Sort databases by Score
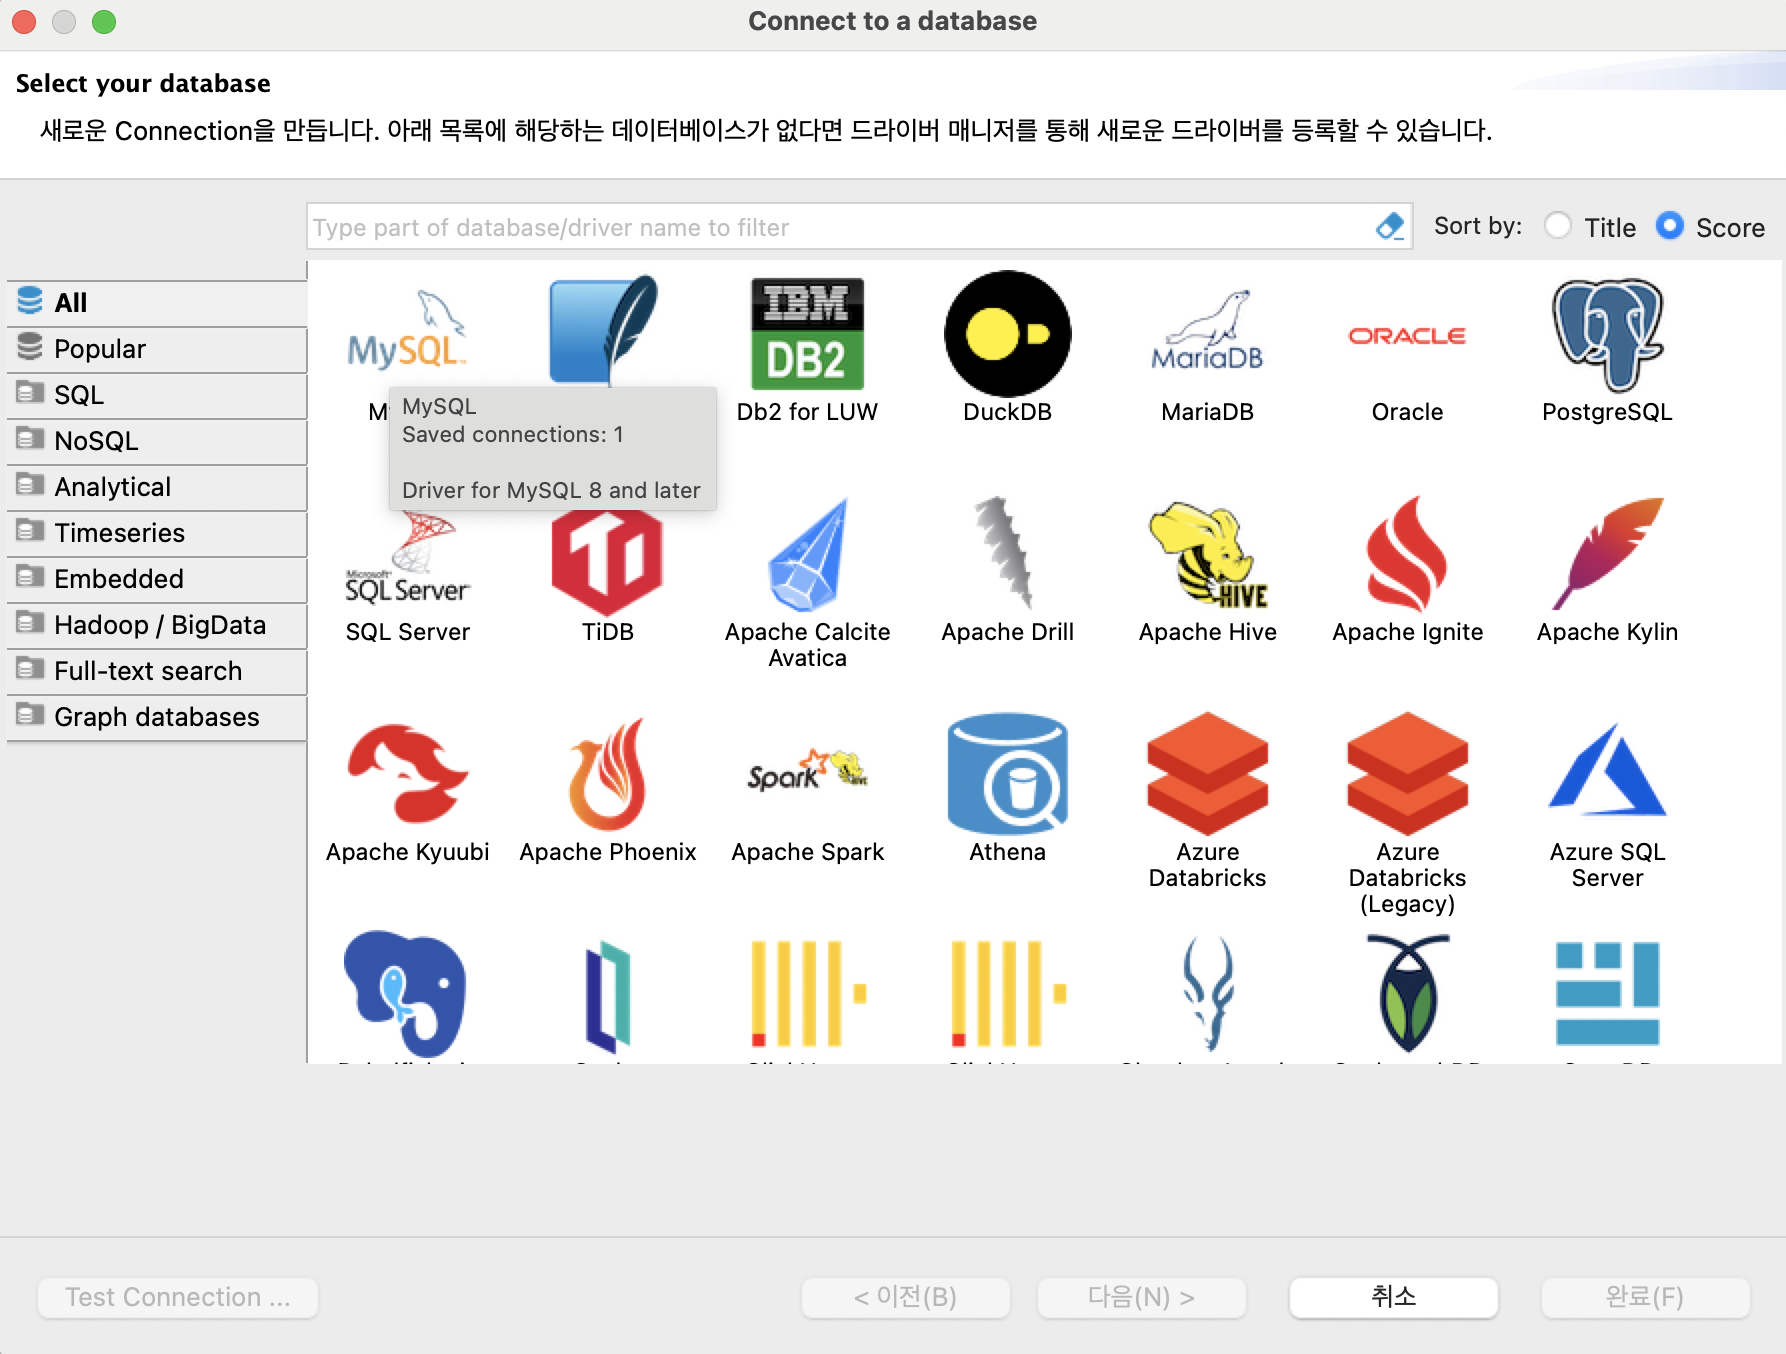Screen dimensions: 1786x1354 pos(1710,227)
